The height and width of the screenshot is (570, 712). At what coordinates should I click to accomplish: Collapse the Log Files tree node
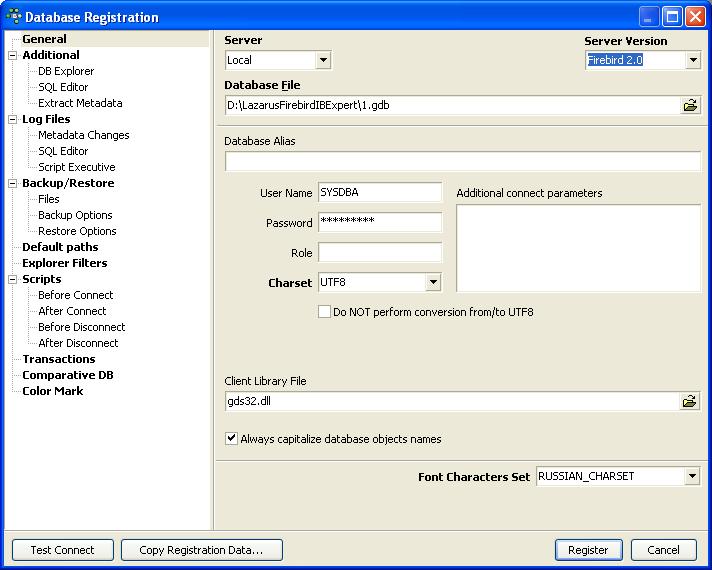(13, 119)
